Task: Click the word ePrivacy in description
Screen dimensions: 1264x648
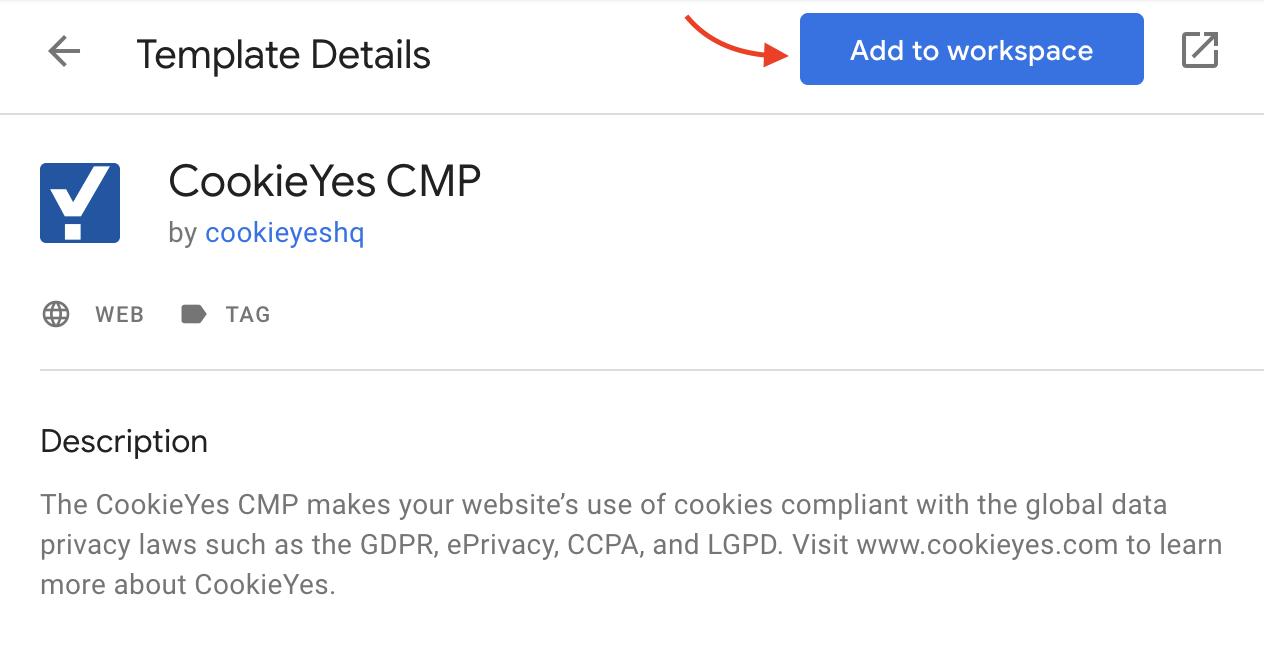Action: (x=487, y=545)
